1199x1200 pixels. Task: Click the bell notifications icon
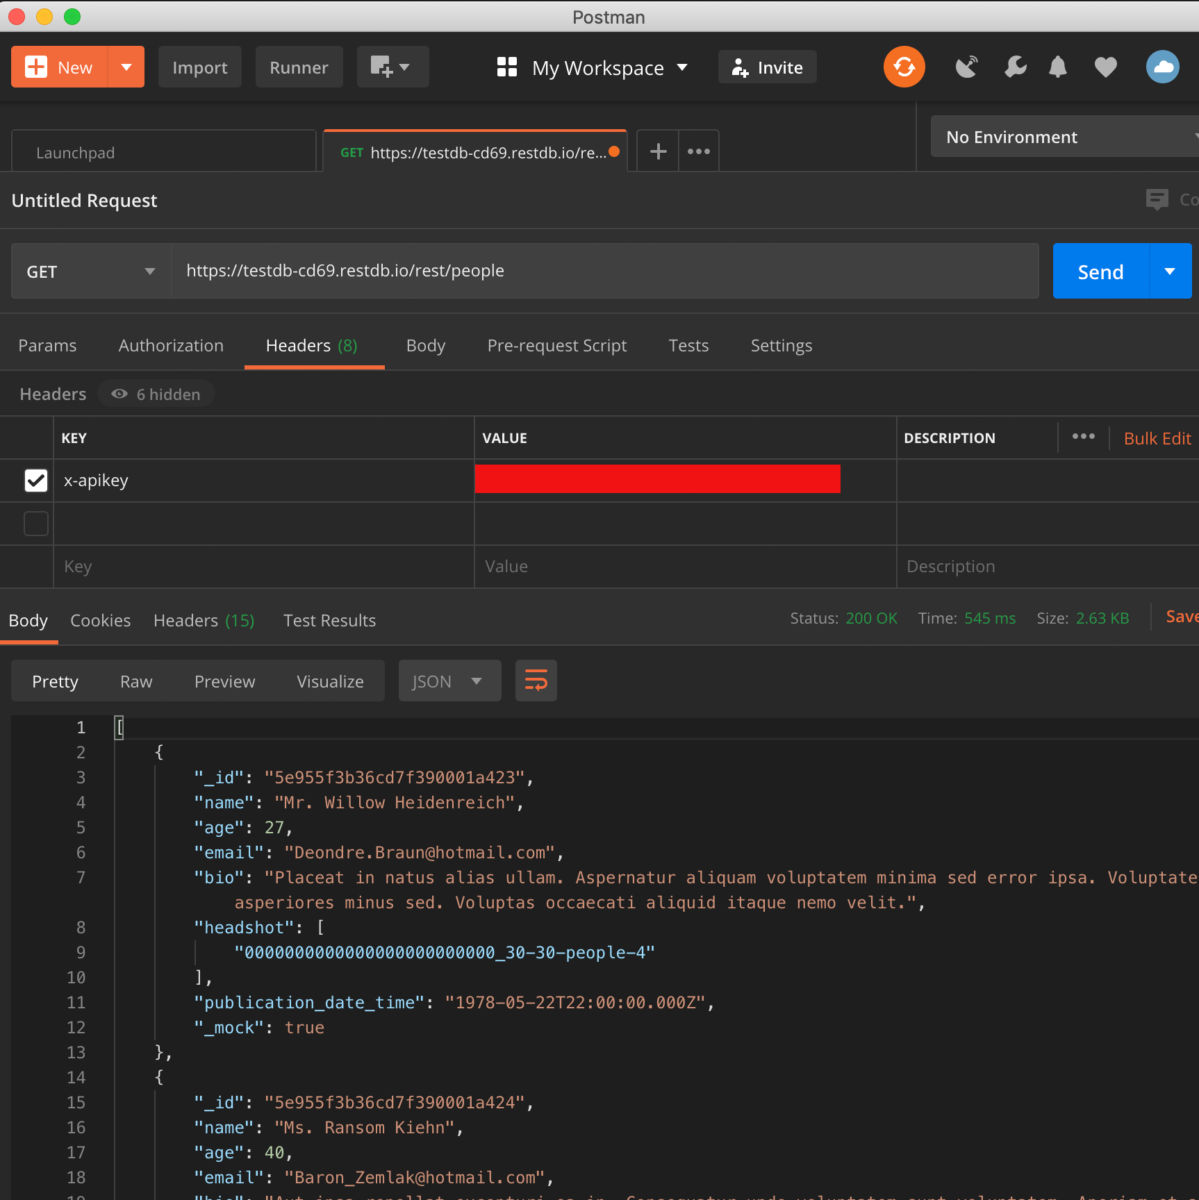[x=1057, y=66]
